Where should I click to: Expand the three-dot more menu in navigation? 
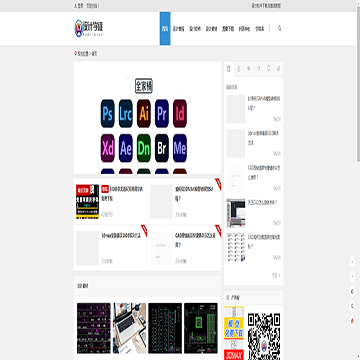269,28
